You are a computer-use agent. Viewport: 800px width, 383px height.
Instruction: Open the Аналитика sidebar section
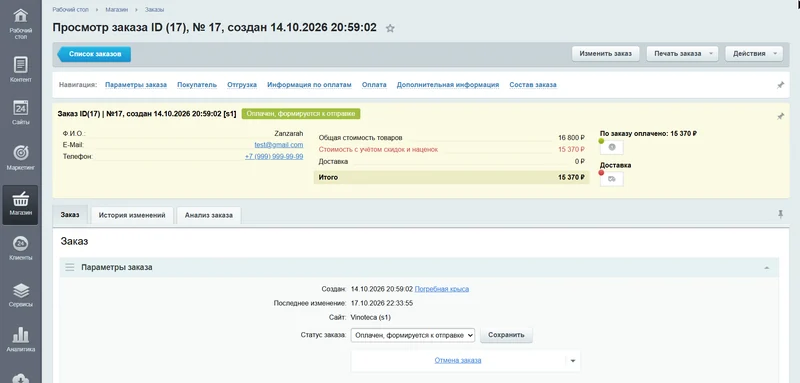click(20, 340)
